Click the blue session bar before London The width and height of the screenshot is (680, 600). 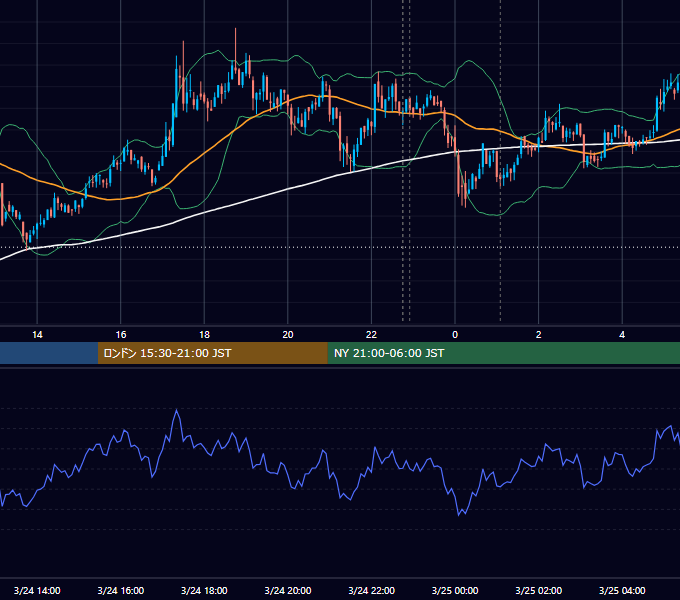pyautogui.click(x=49, y=353)
